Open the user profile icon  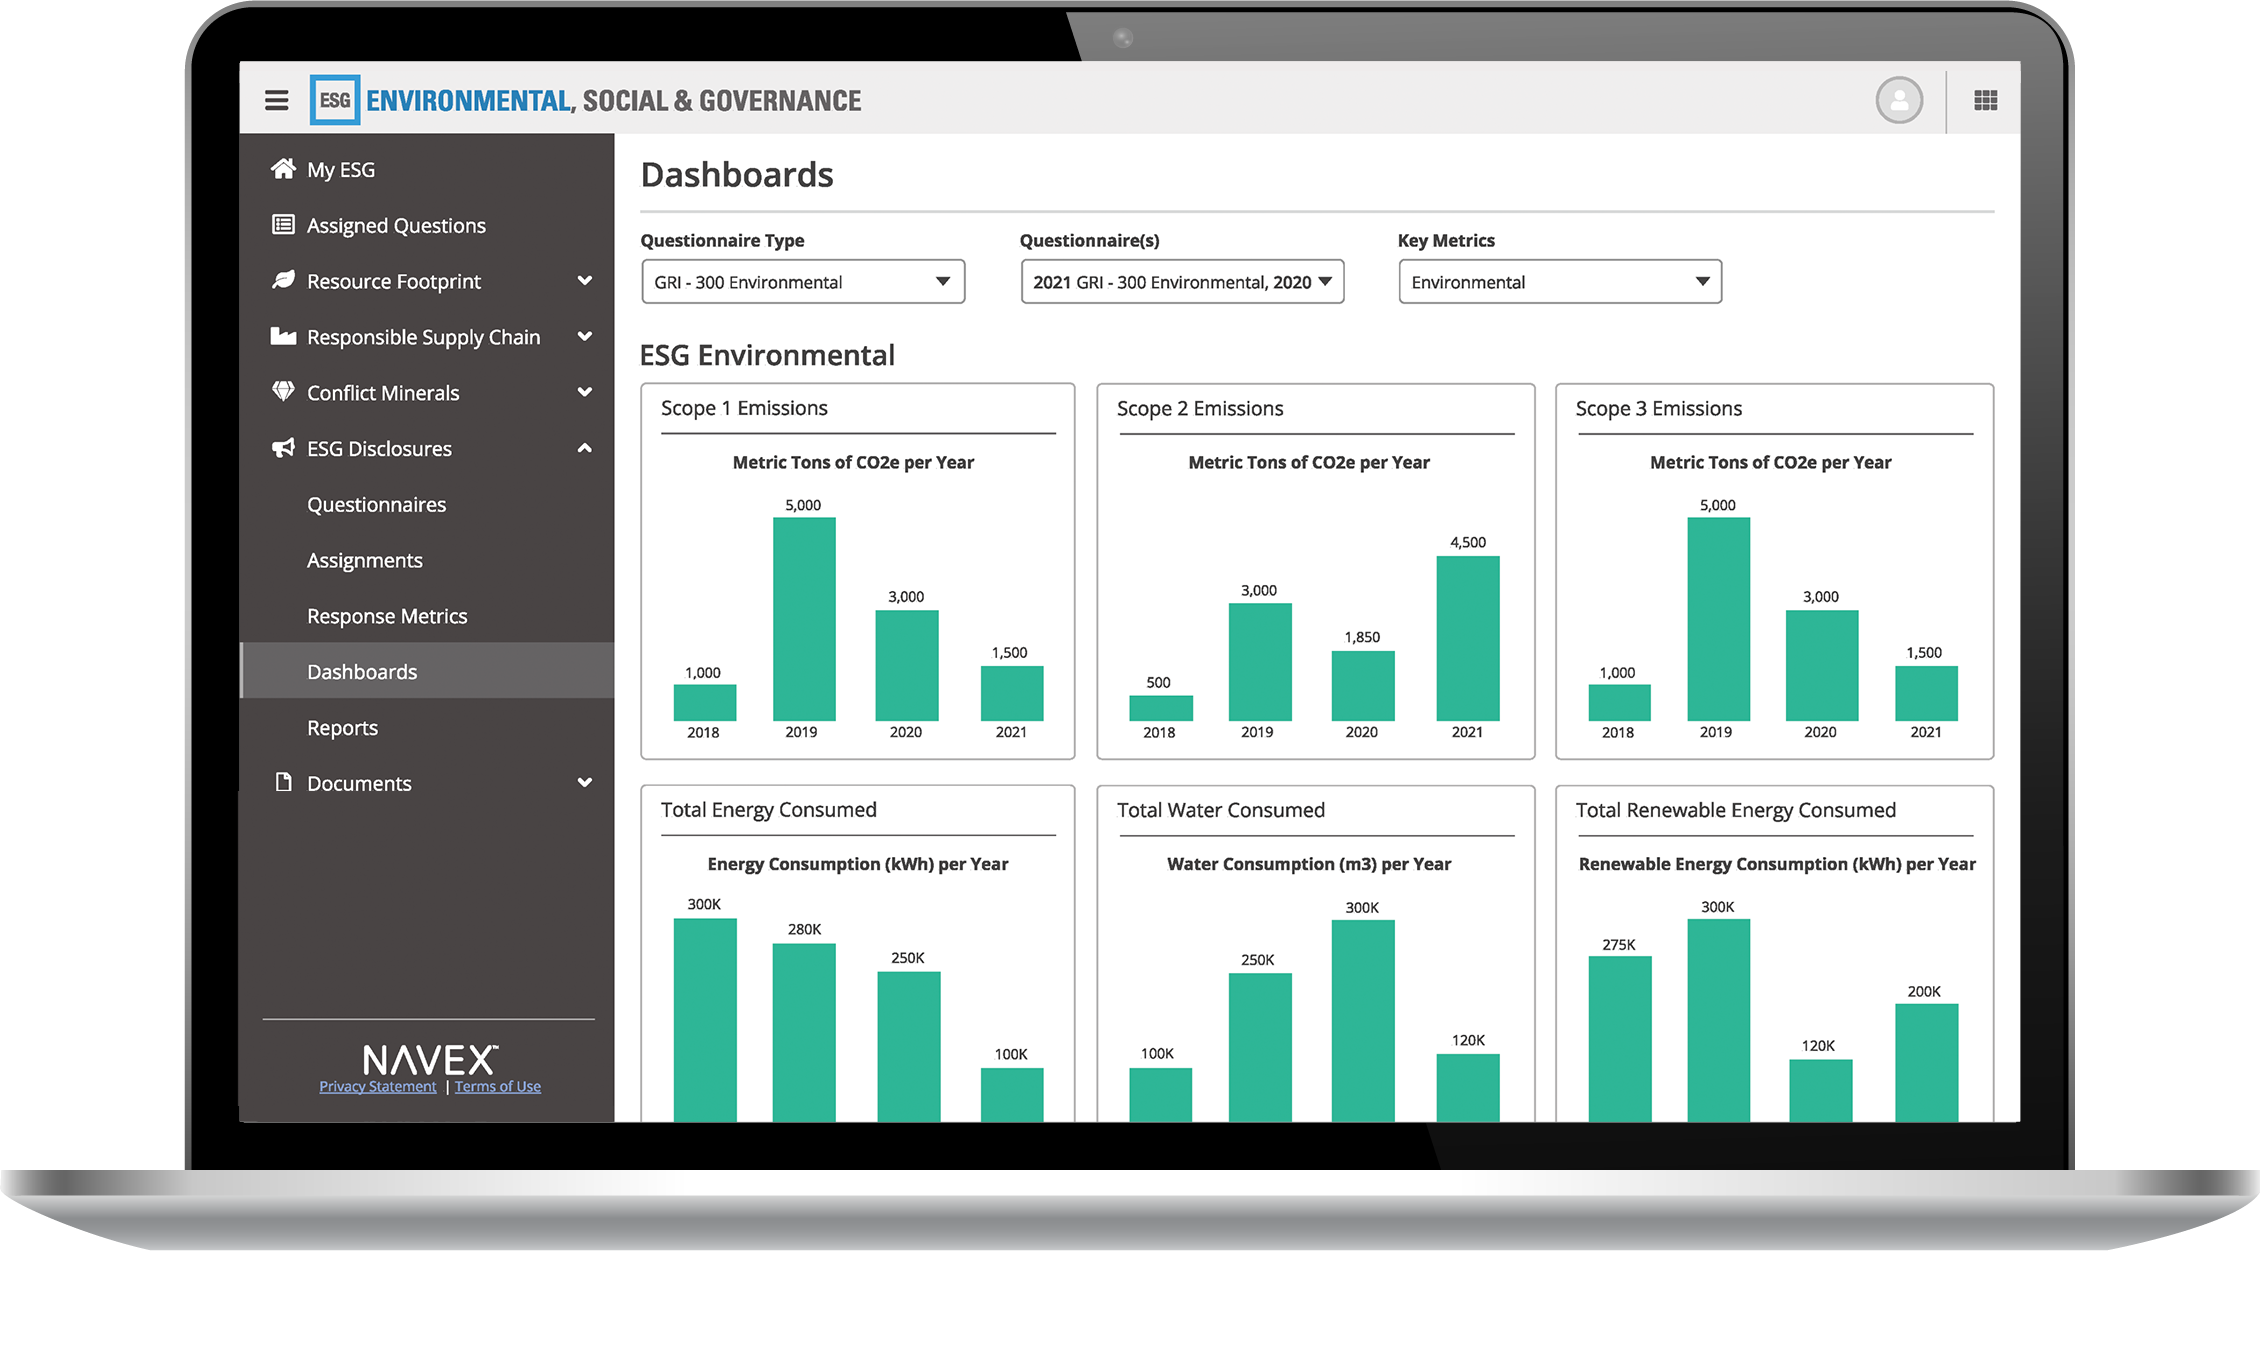(x=1899, y=100)
